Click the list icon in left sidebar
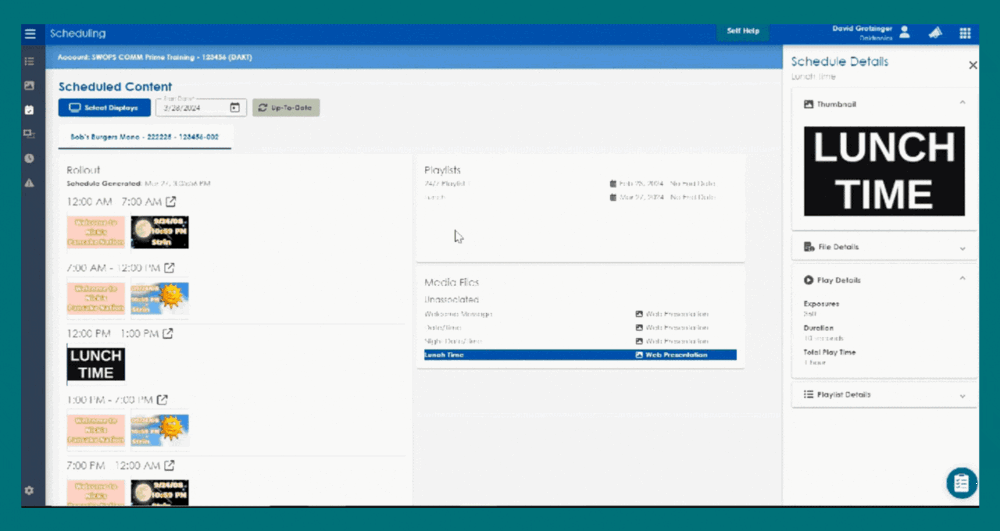 pos(29,61)
